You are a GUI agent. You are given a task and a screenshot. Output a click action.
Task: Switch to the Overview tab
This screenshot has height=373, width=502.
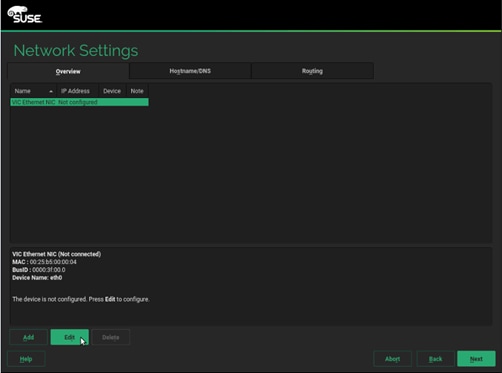click(68, 71)
